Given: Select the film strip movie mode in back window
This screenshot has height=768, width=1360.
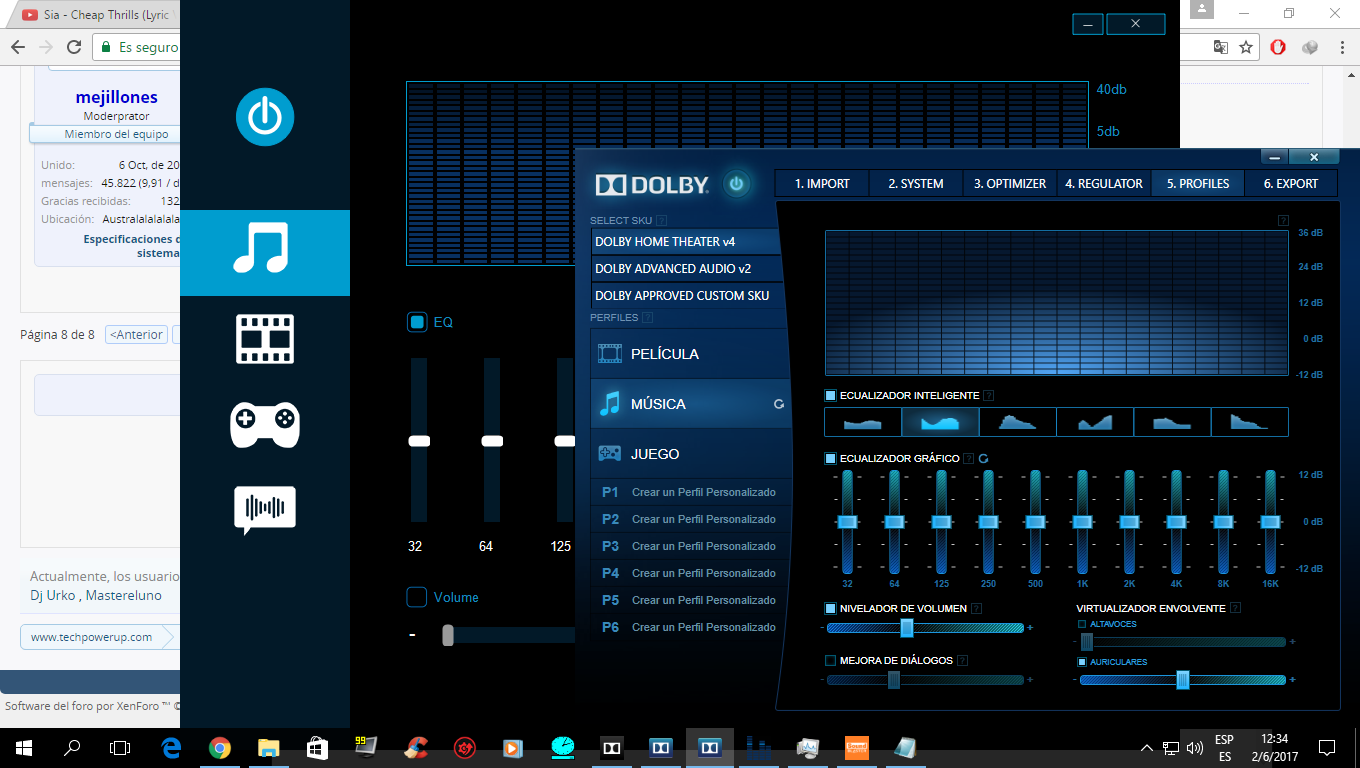Looking at the screenshot, I should [x=265, y=339].
